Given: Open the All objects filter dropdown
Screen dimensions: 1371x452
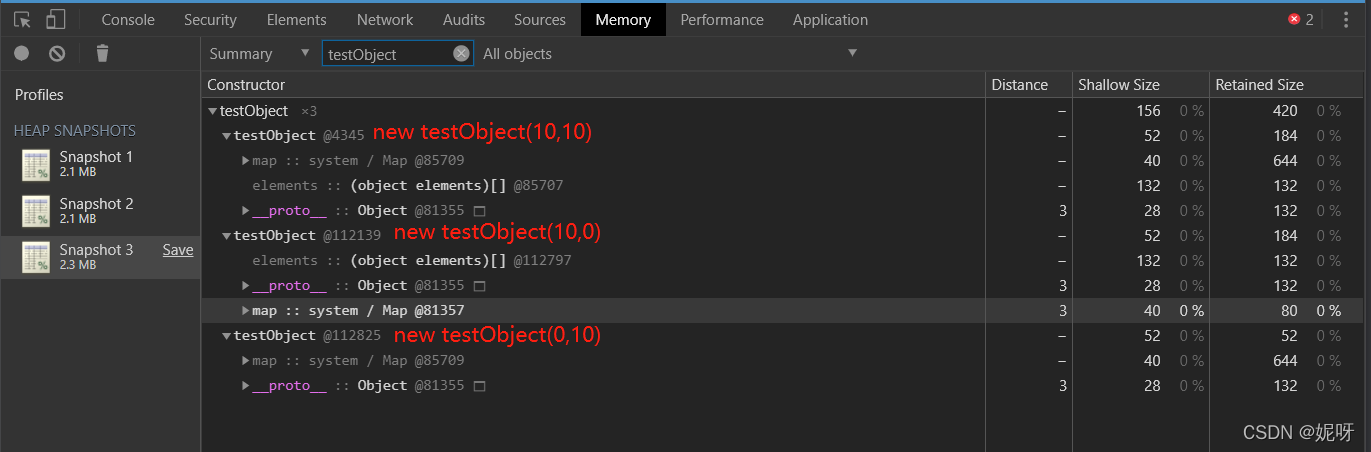Looking at the screenshot, I should 670,54.
